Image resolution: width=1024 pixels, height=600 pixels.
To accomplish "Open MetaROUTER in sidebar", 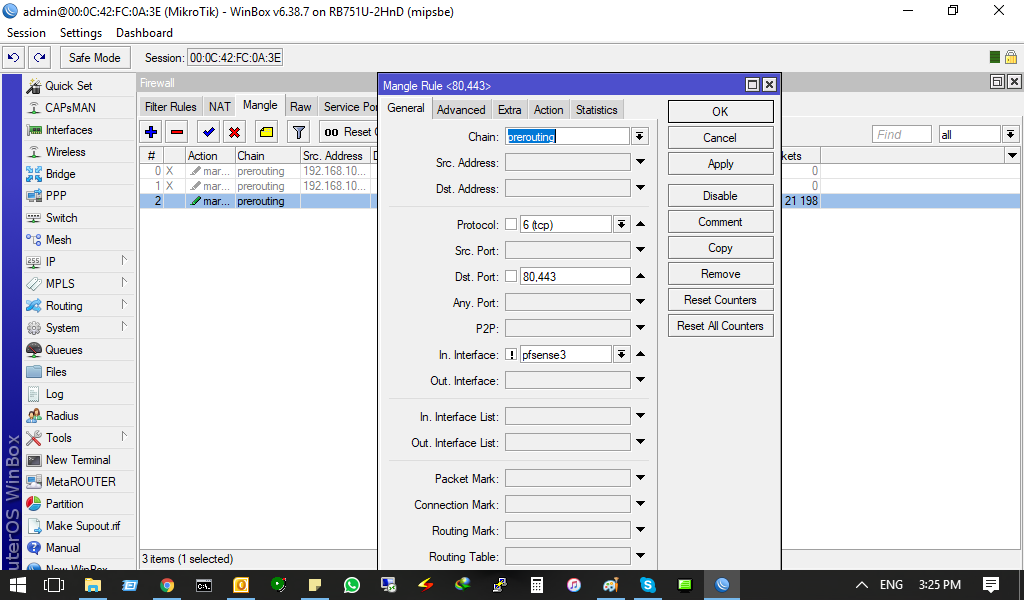I will (78, 481).
